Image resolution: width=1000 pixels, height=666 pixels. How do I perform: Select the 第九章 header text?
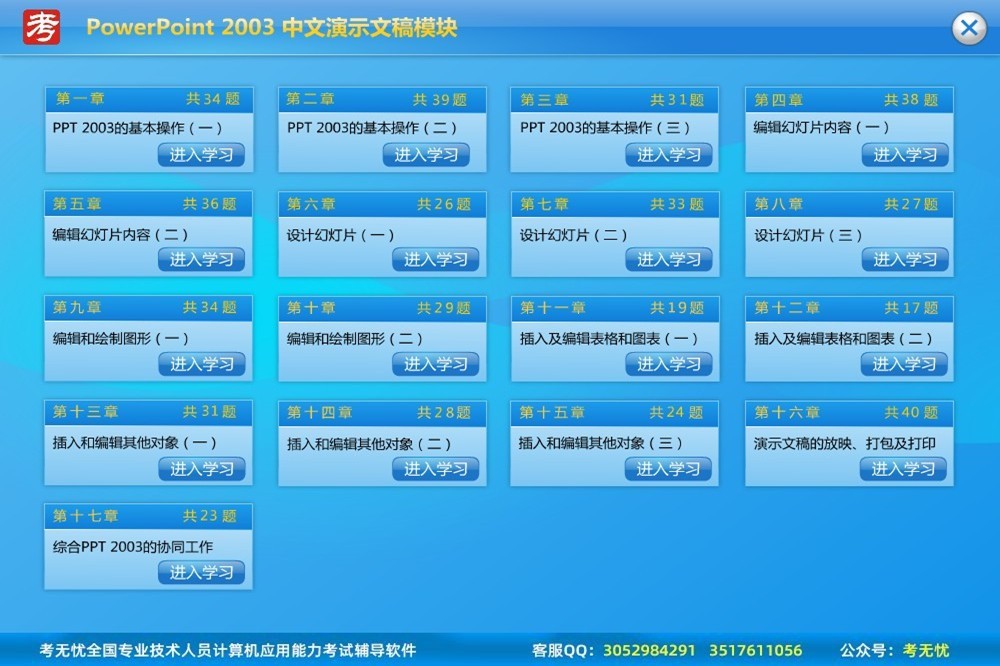click(77, 307)
